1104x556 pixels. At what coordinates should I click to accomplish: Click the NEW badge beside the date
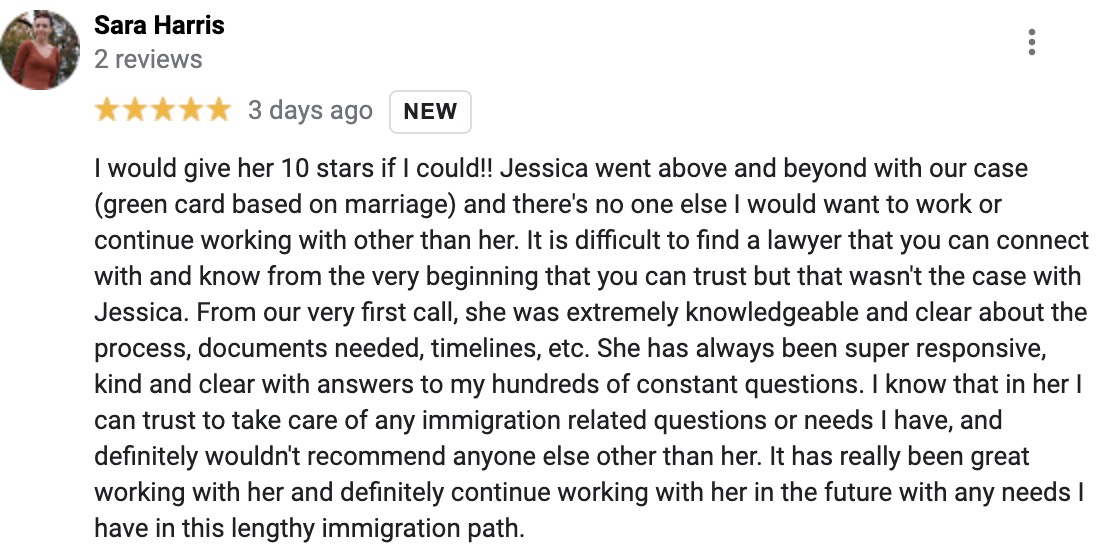pyautogui.click(x=430, y=111)
